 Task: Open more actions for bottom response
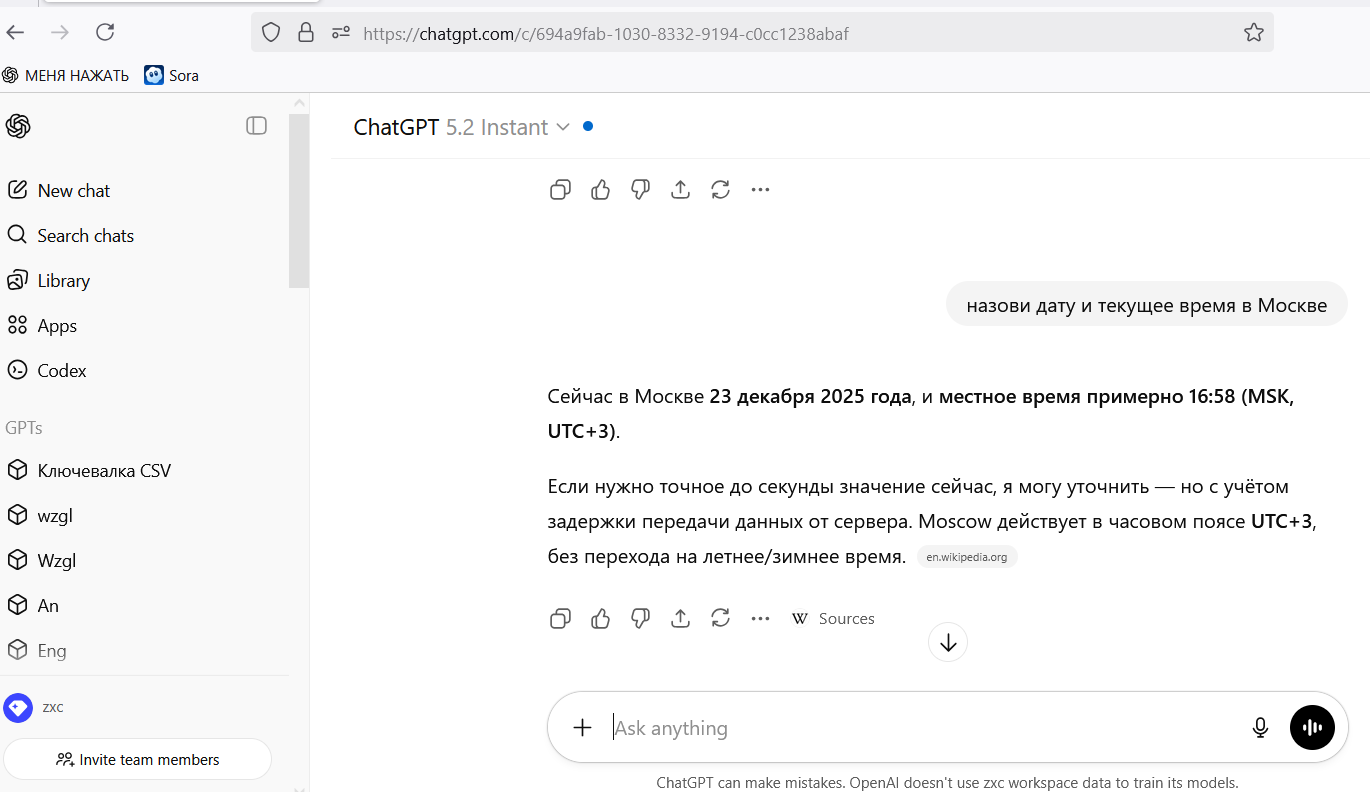click(760, 619)
